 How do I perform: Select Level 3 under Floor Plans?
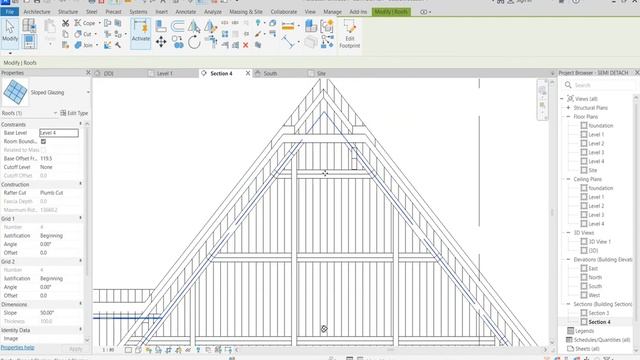point(596,152)
